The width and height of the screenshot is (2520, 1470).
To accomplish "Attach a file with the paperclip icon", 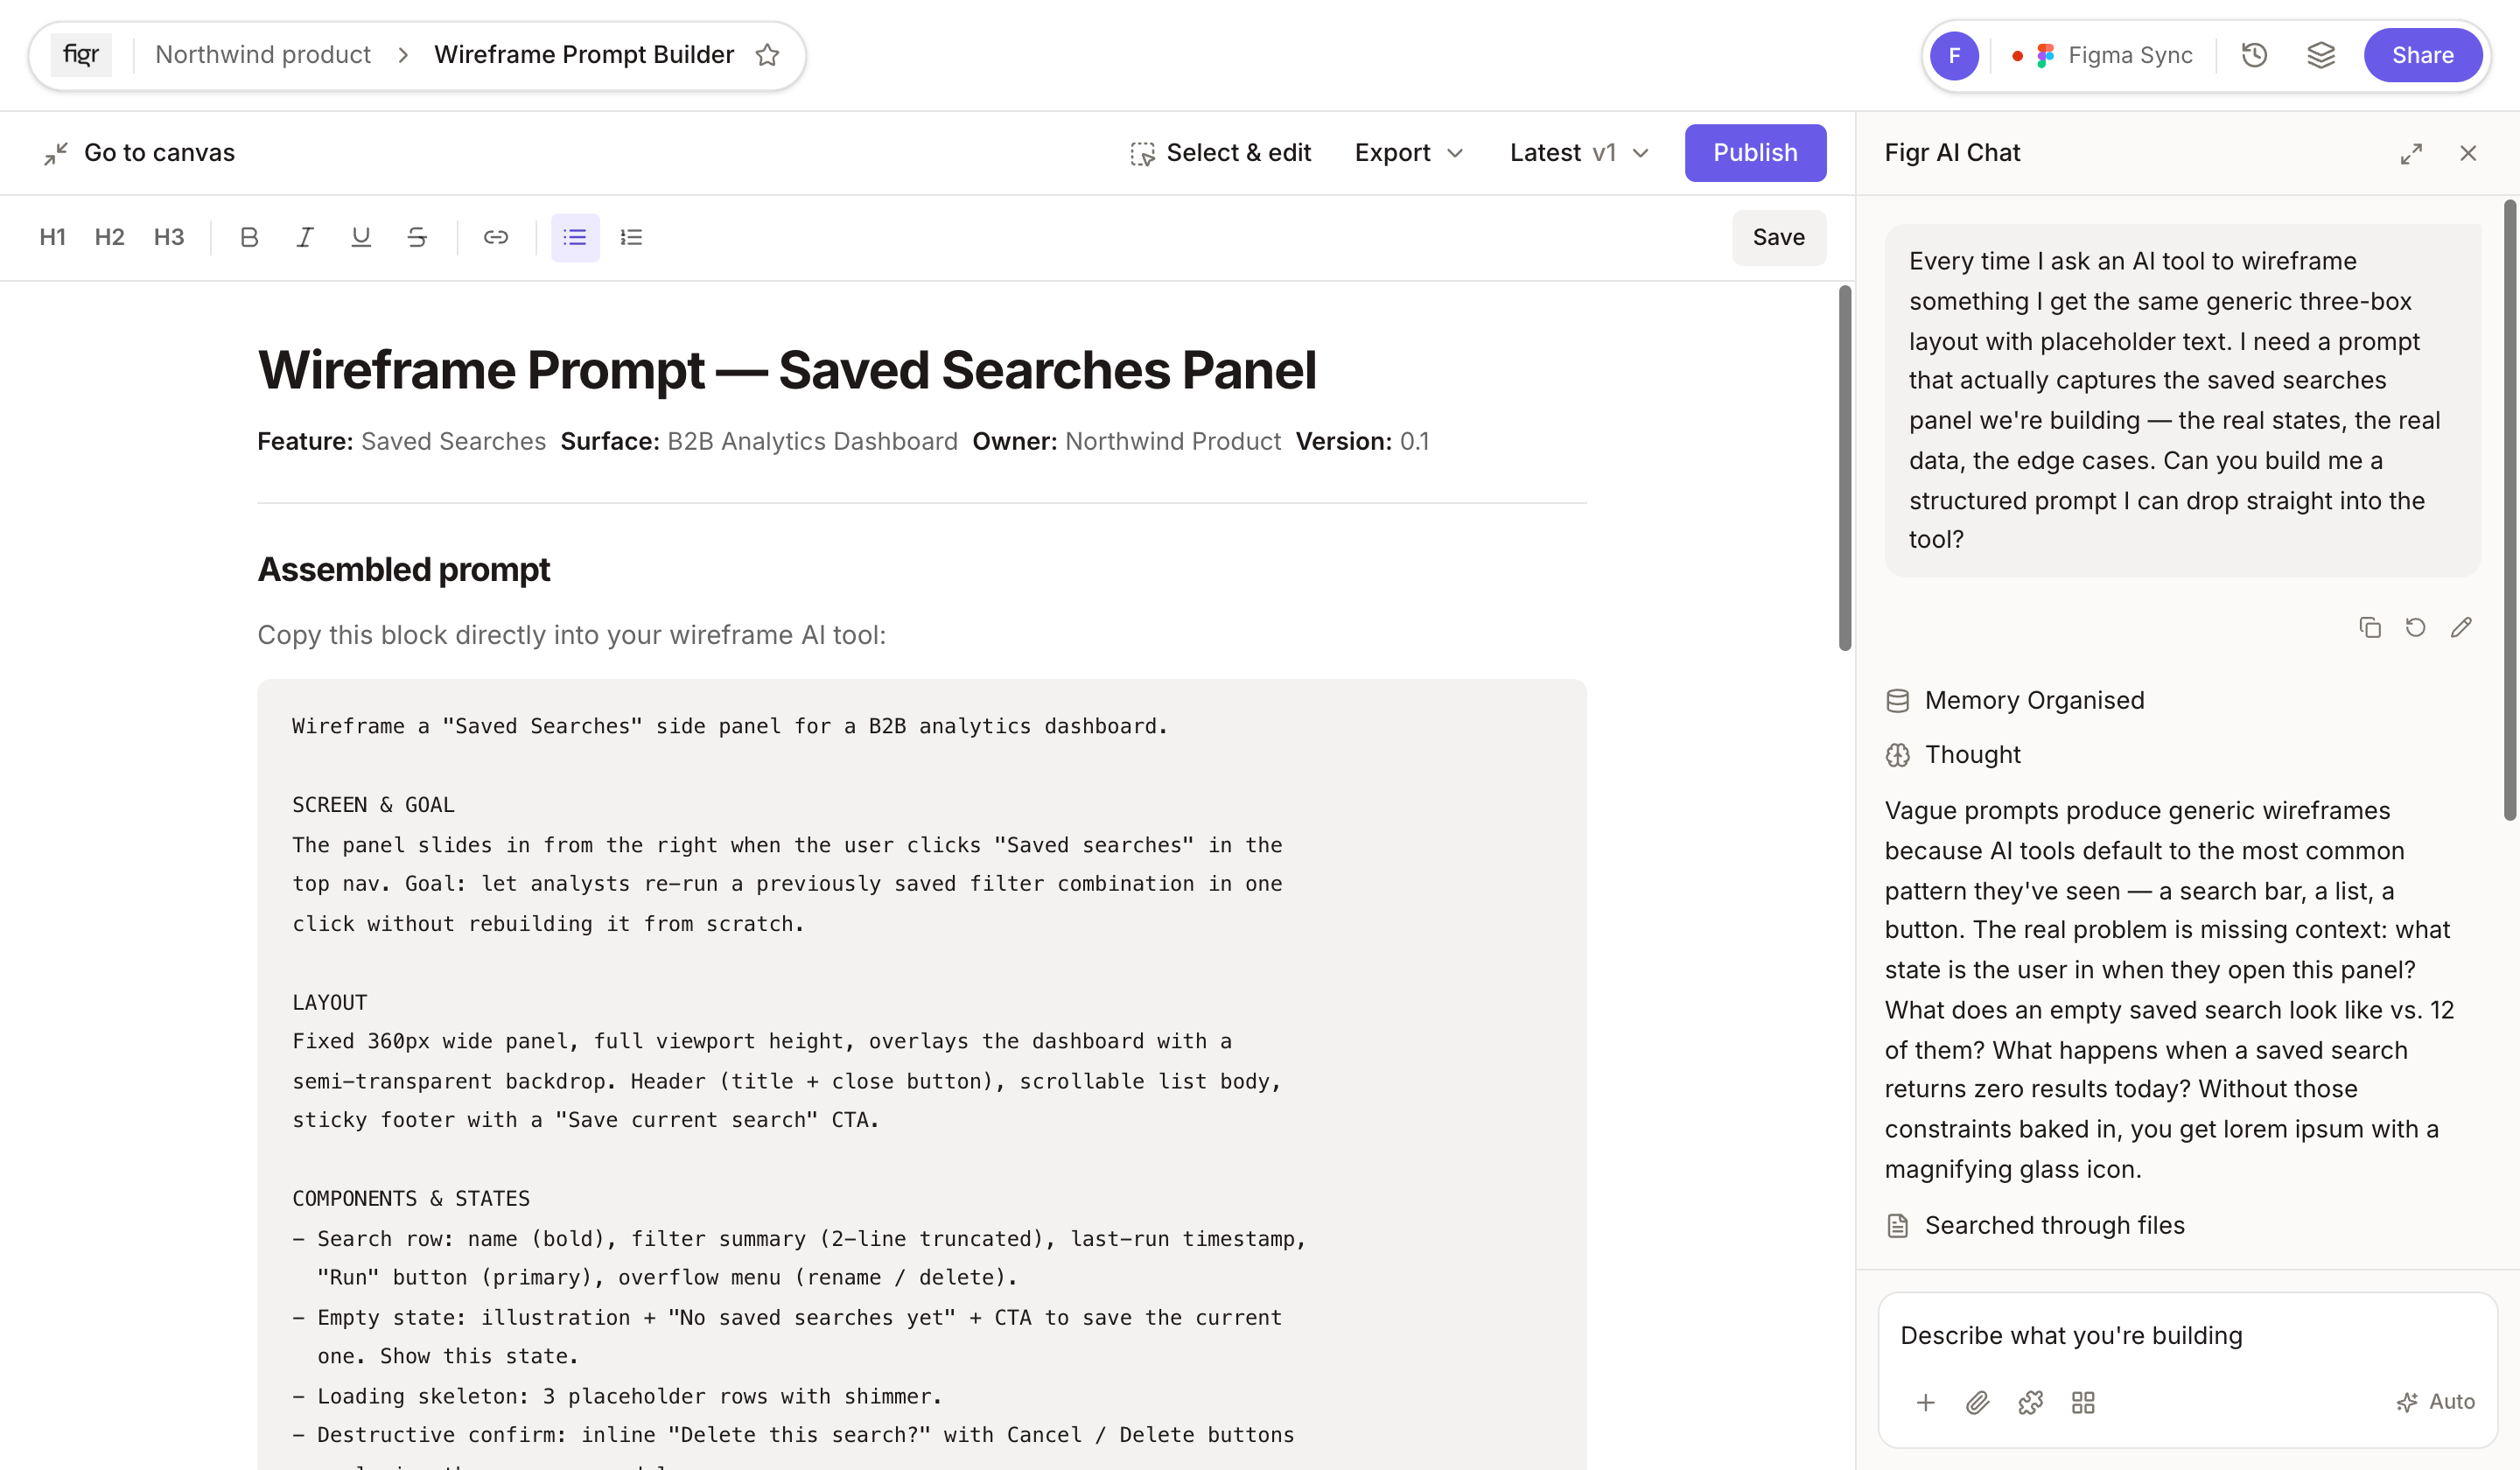I will [1978, 1403].
